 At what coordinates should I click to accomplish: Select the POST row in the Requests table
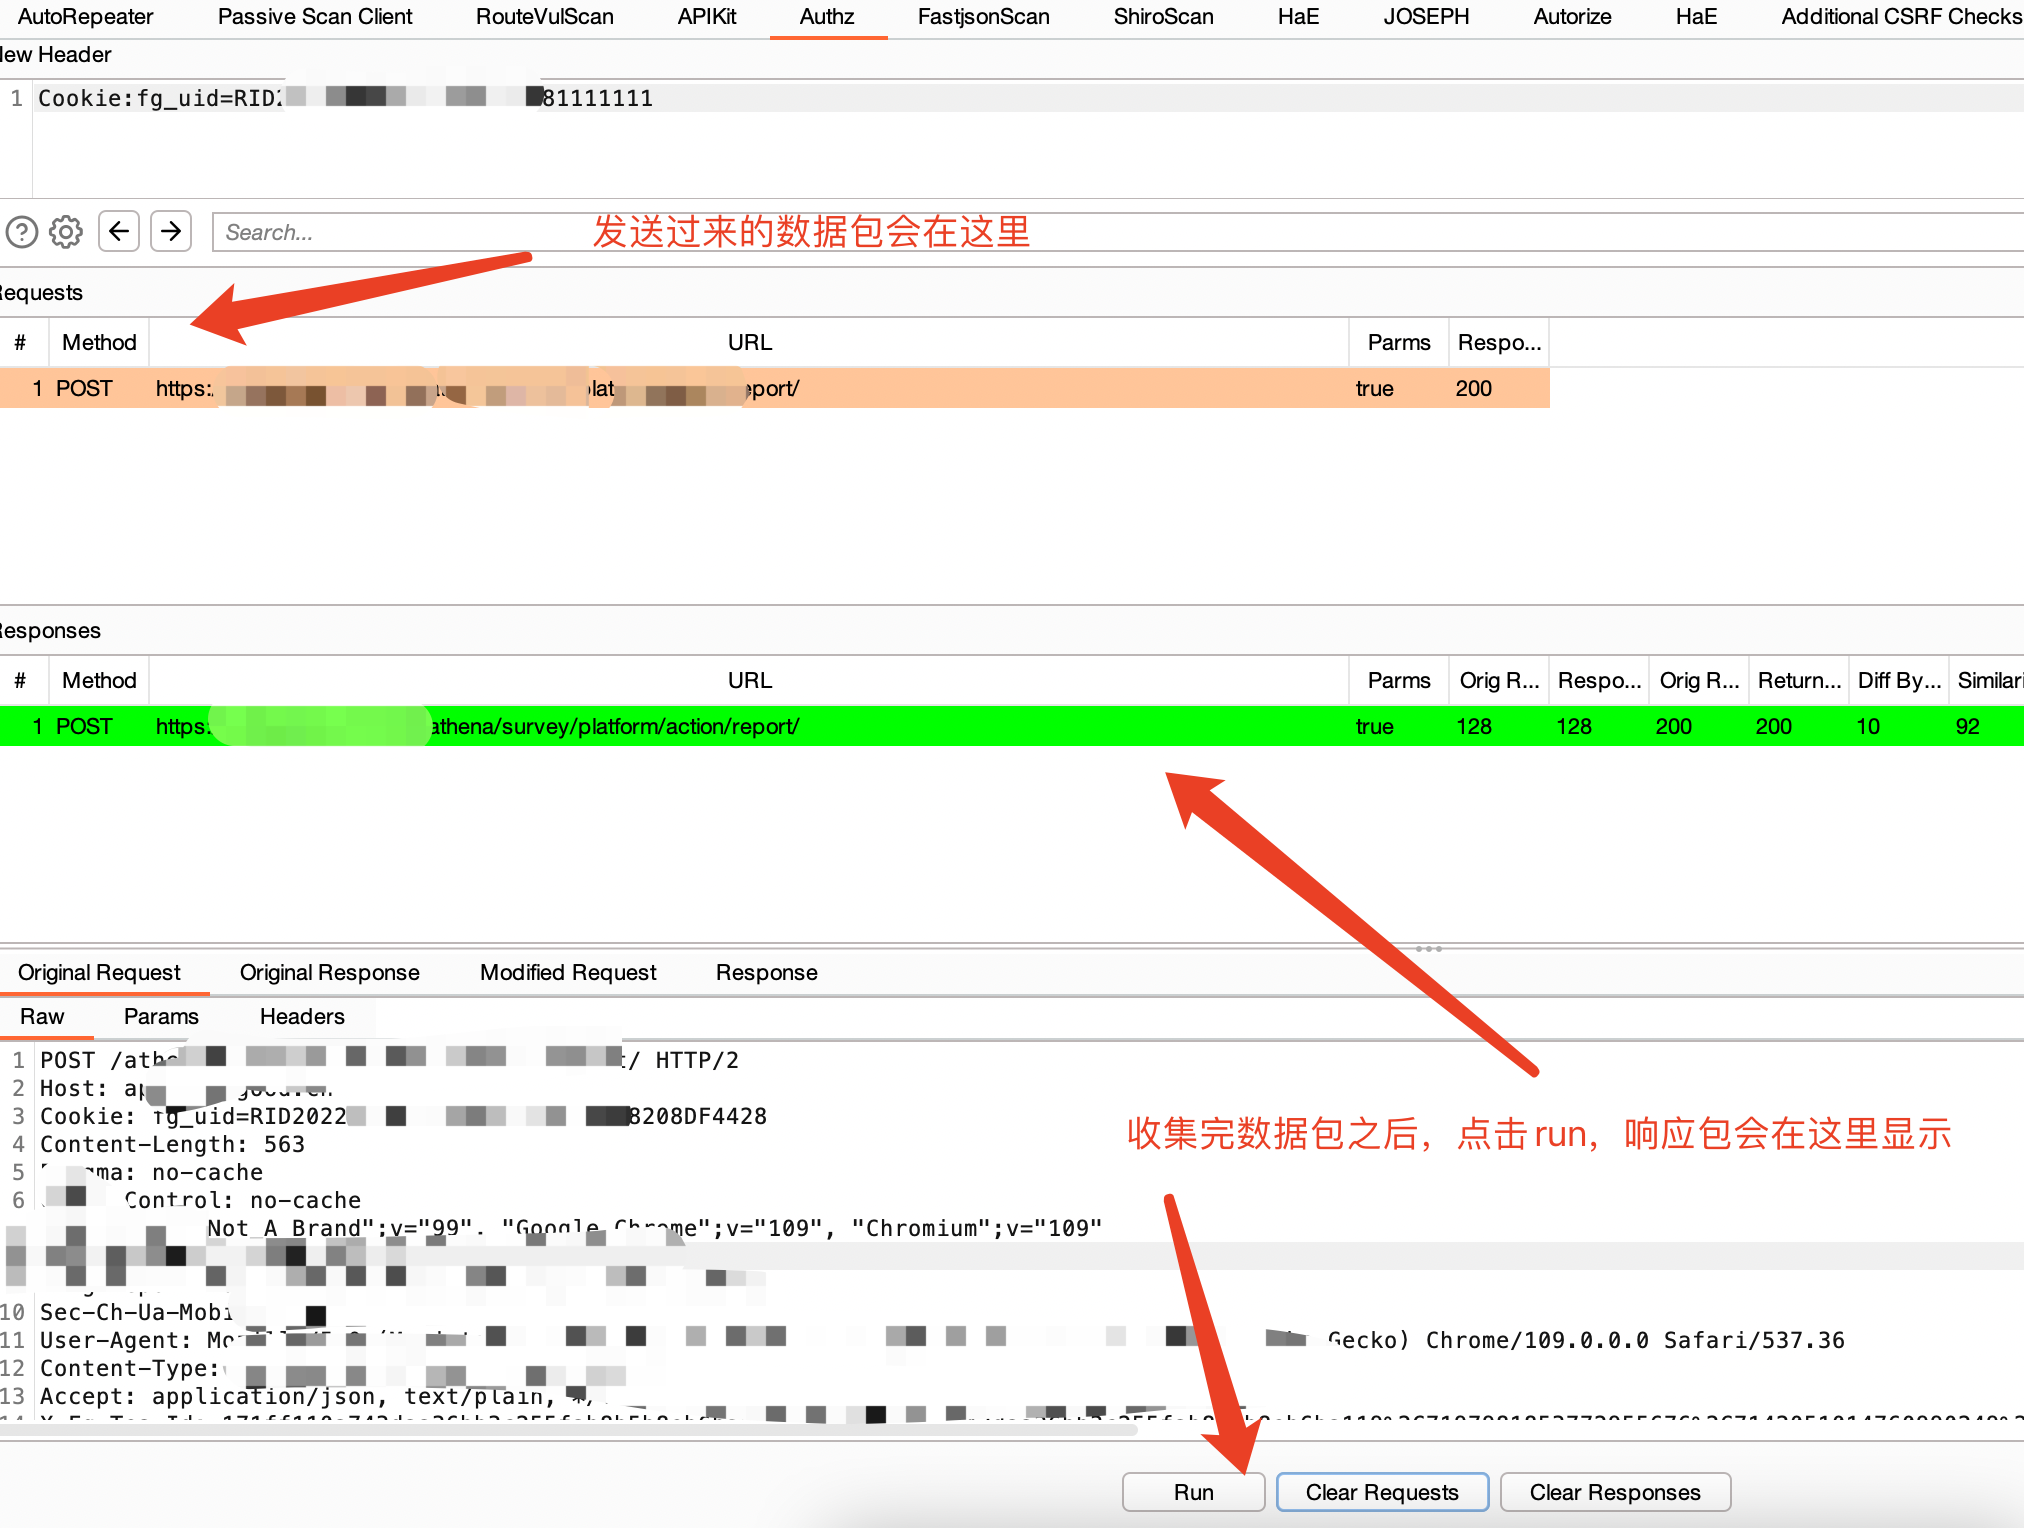[700, 388]
